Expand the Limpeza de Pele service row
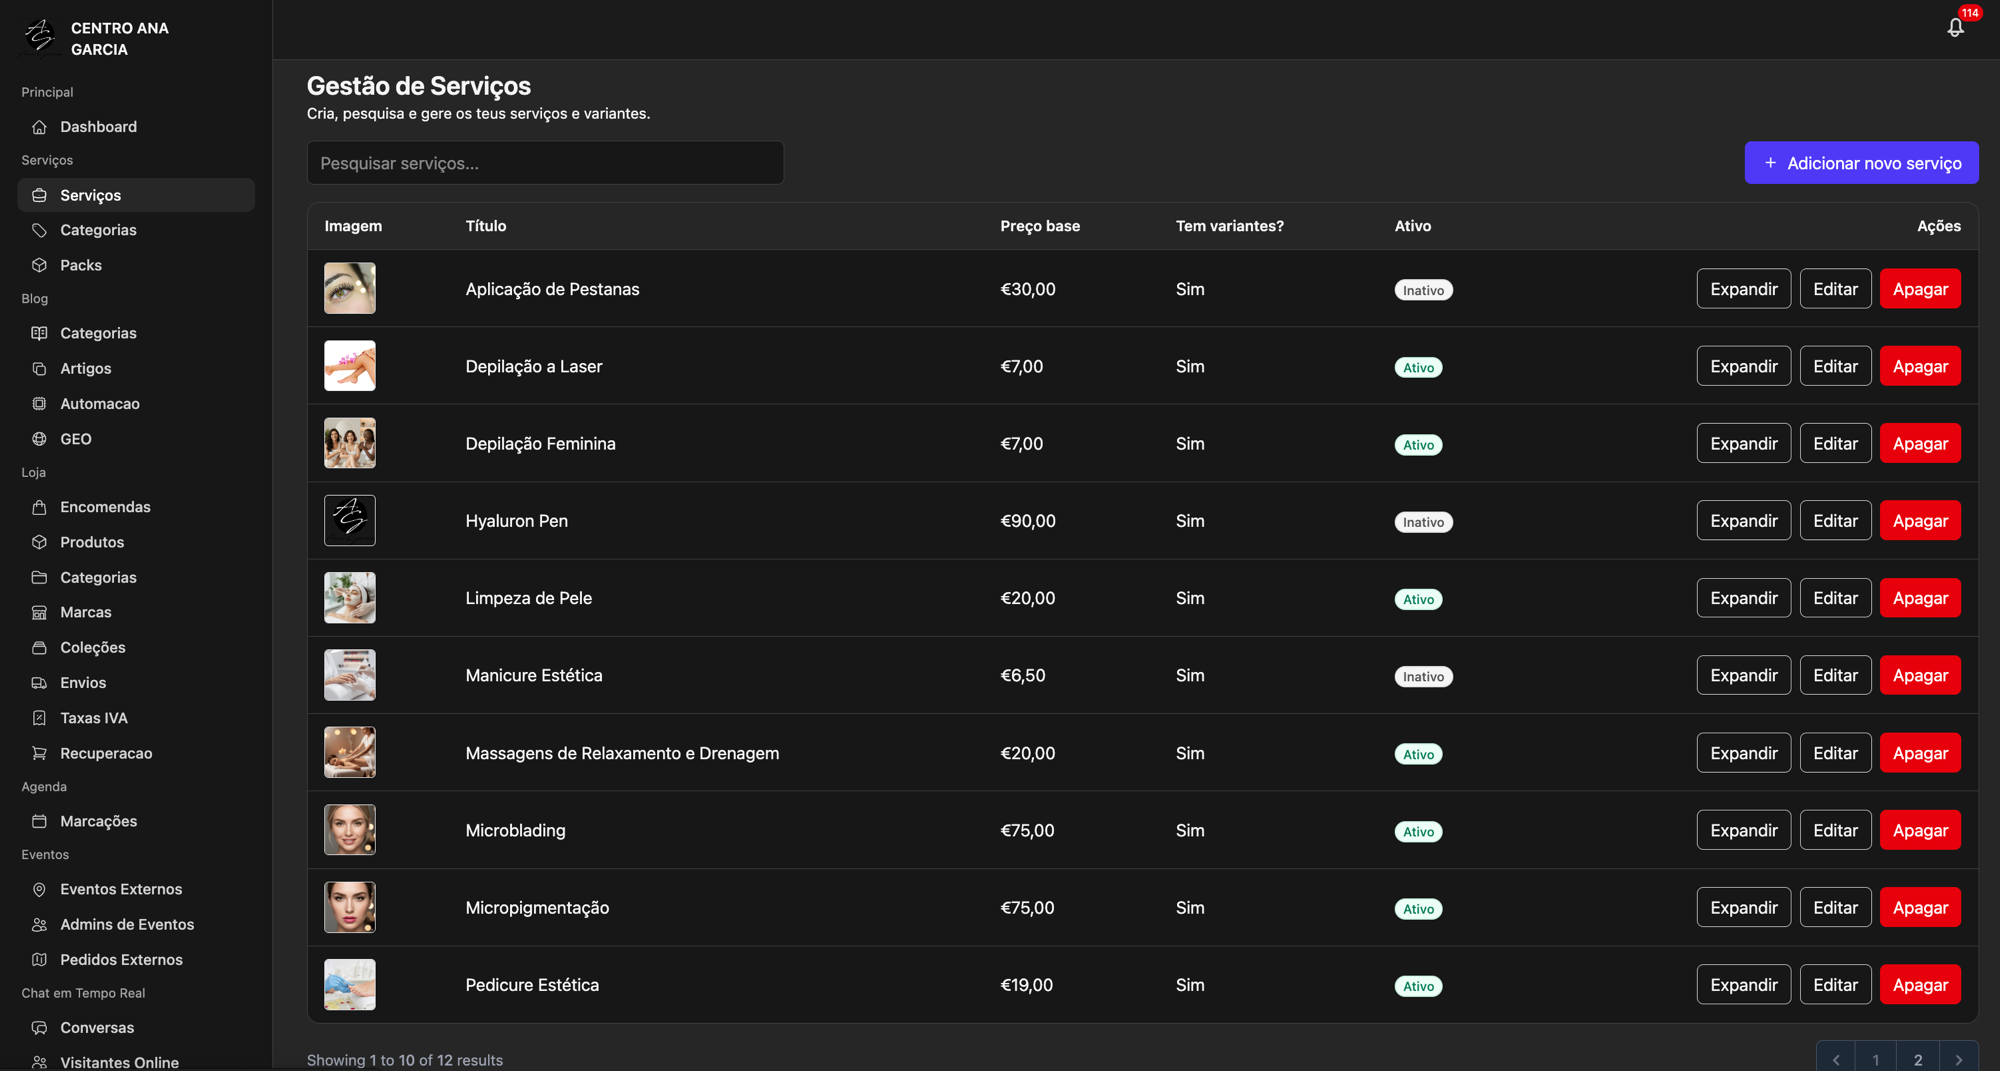 click(1743, 598)
